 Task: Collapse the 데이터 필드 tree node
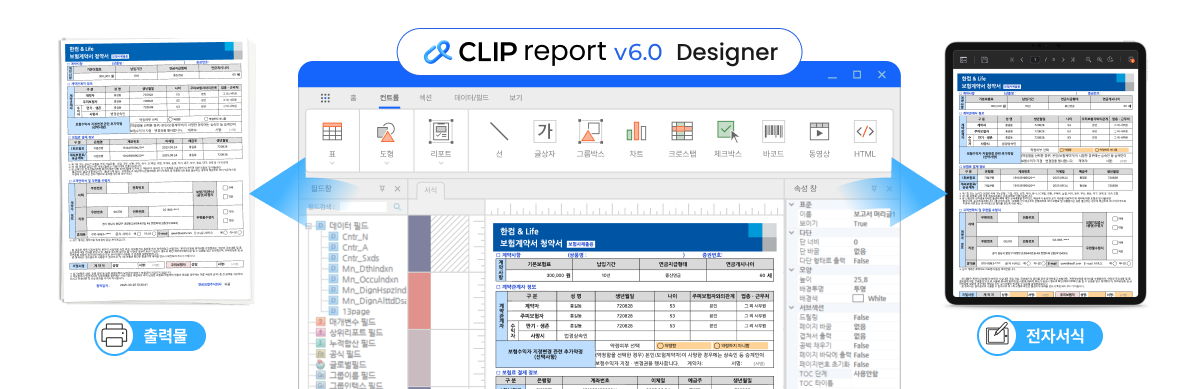pos(310,226)
